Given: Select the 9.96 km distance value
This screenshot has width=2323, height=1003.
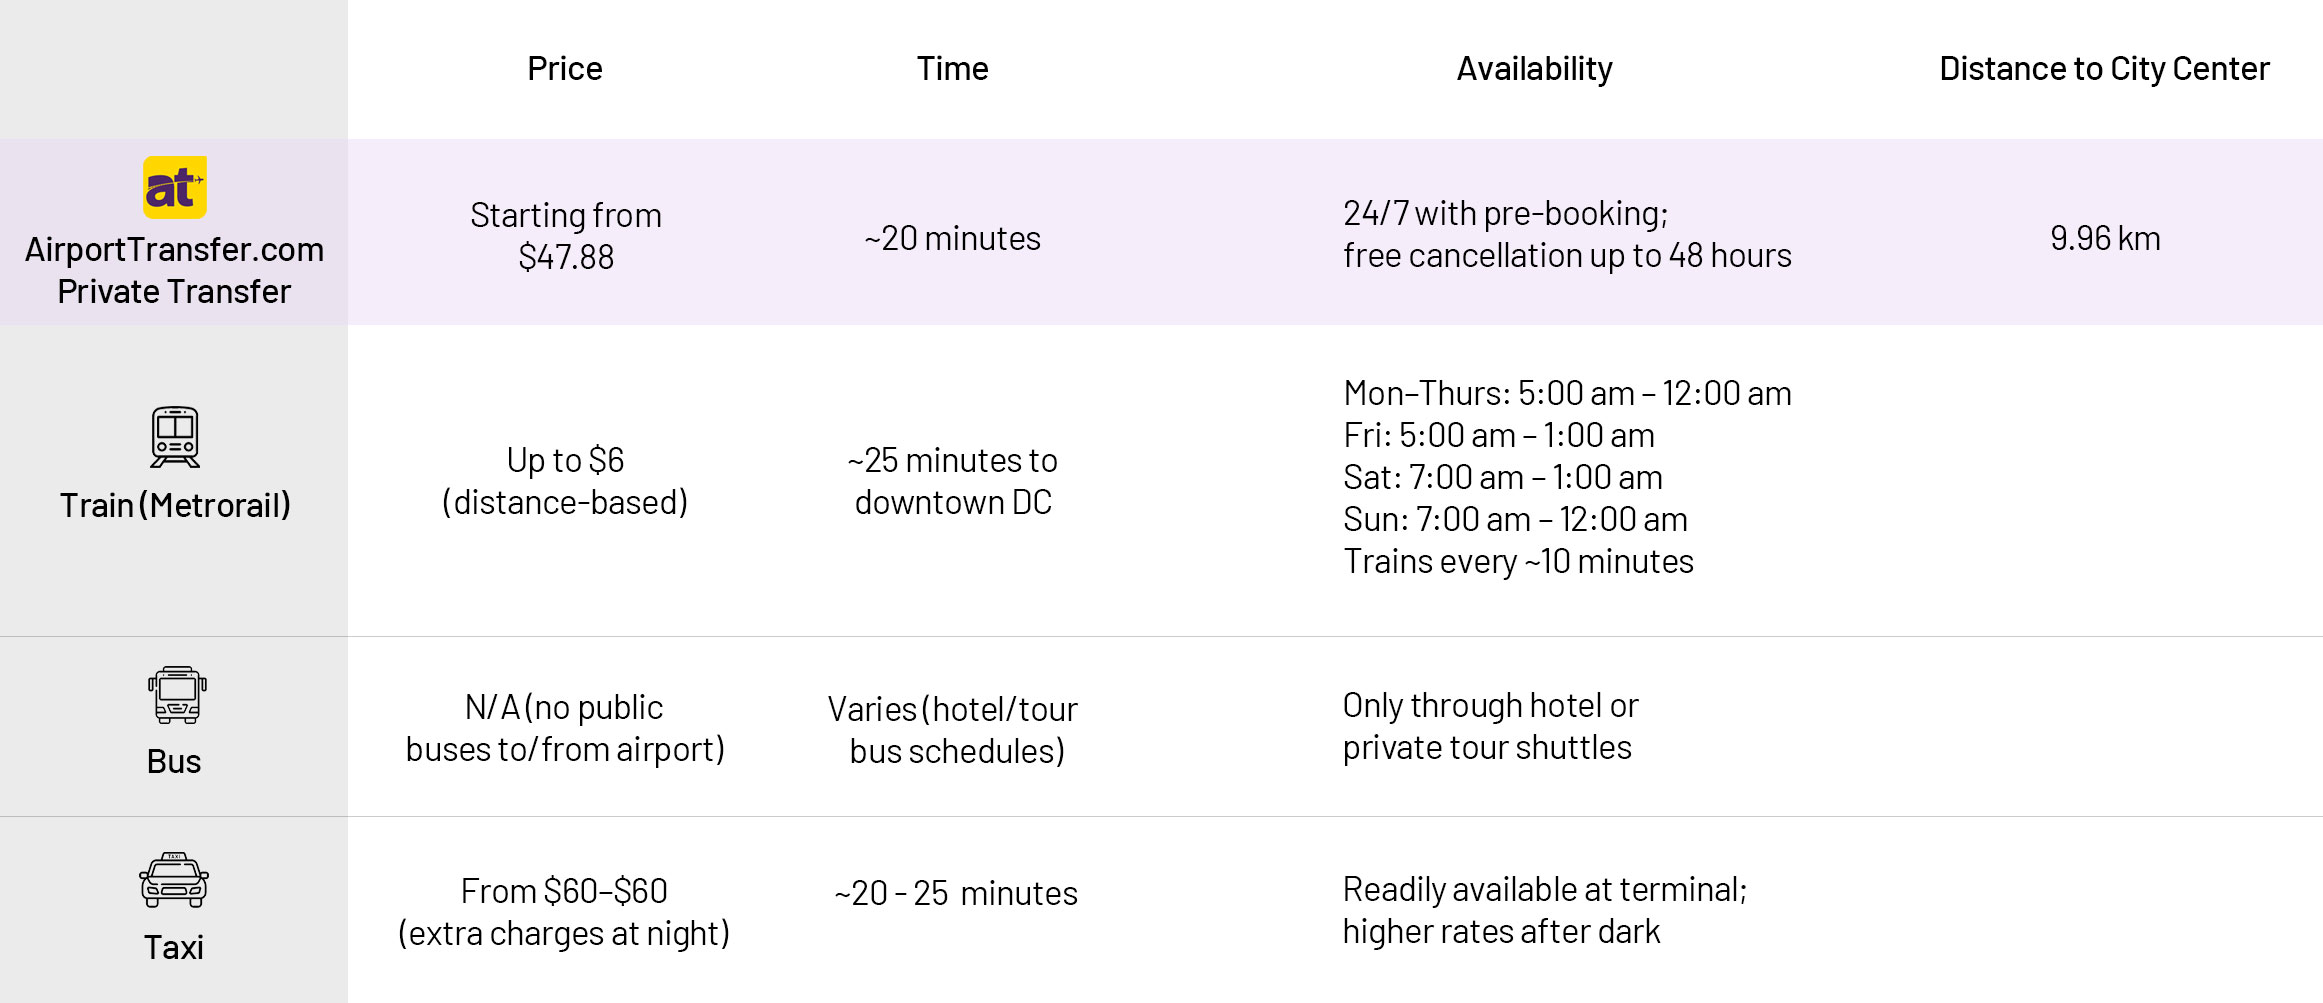Looking at the screenshot, I should click(2105, 238).
